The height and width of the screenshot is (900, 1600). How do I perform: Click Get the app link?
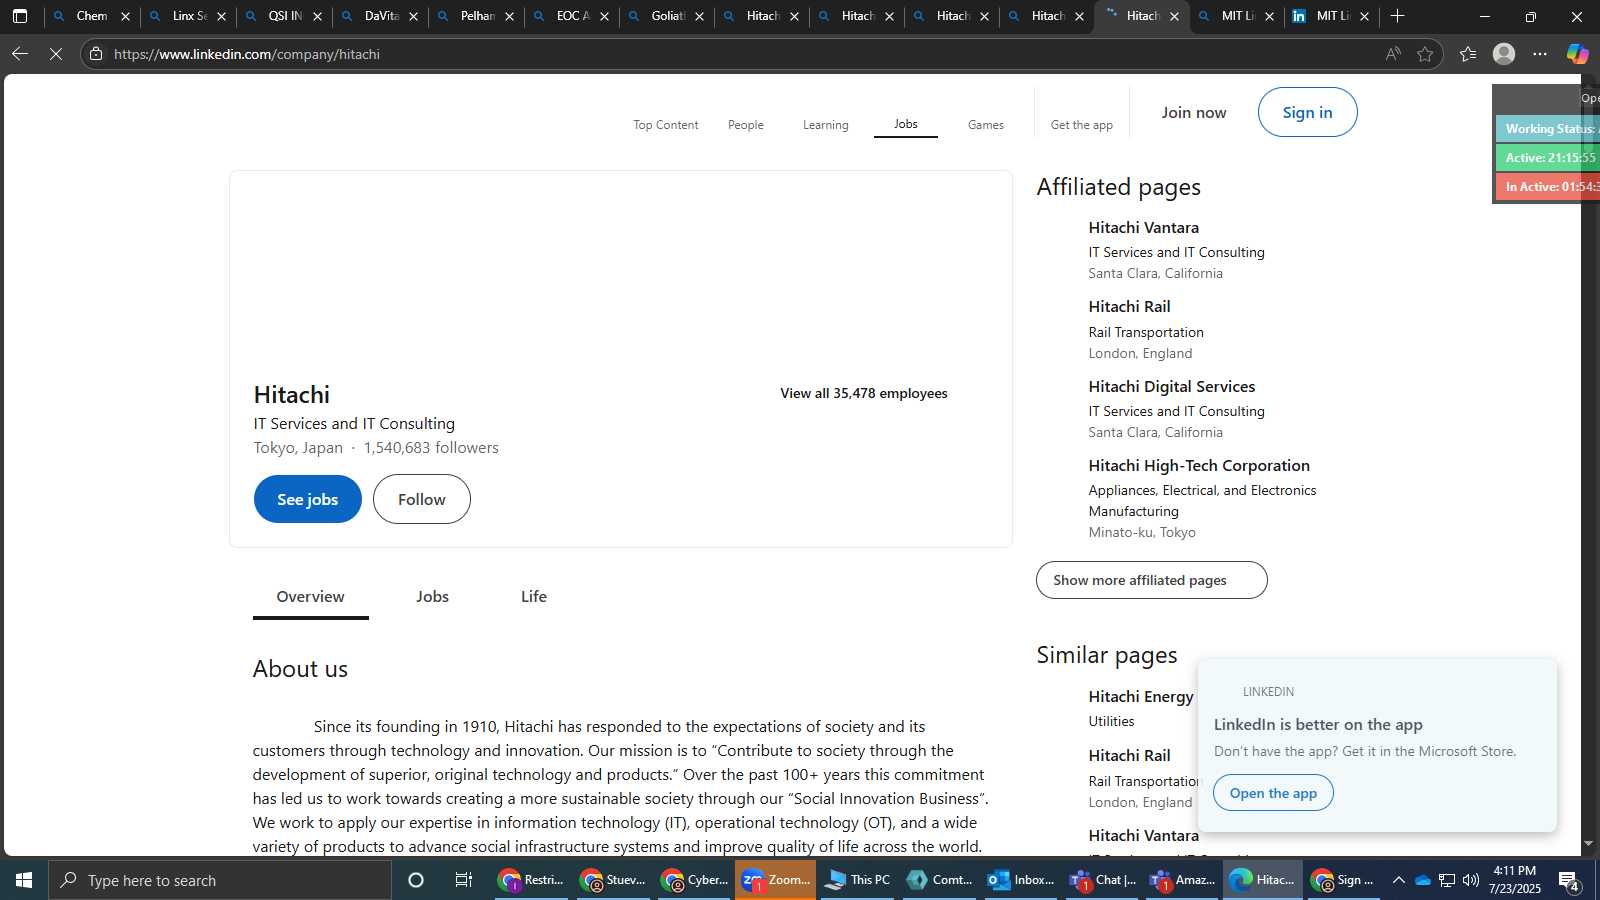tap(1081, 125)
